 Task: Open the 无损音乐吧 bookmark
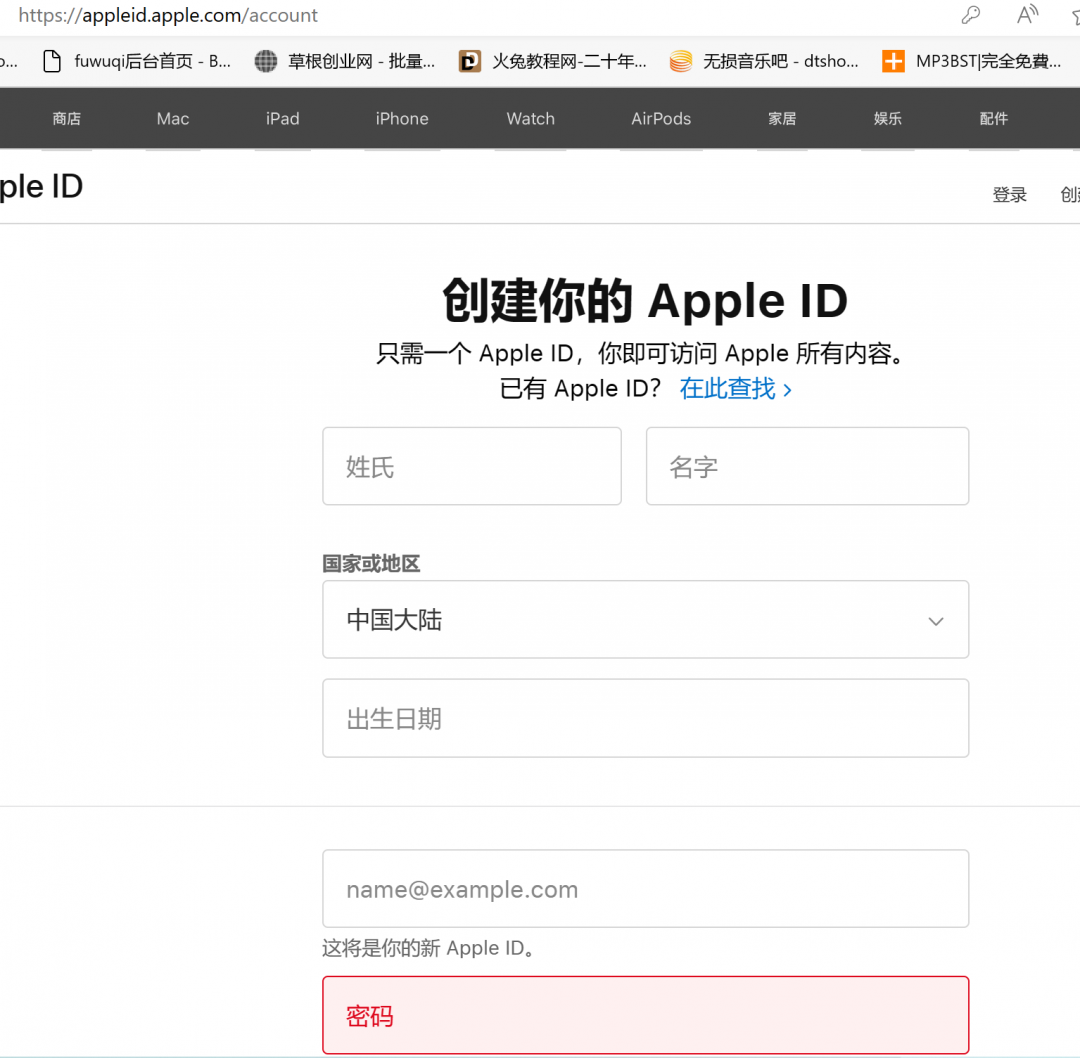pos(764,61)
